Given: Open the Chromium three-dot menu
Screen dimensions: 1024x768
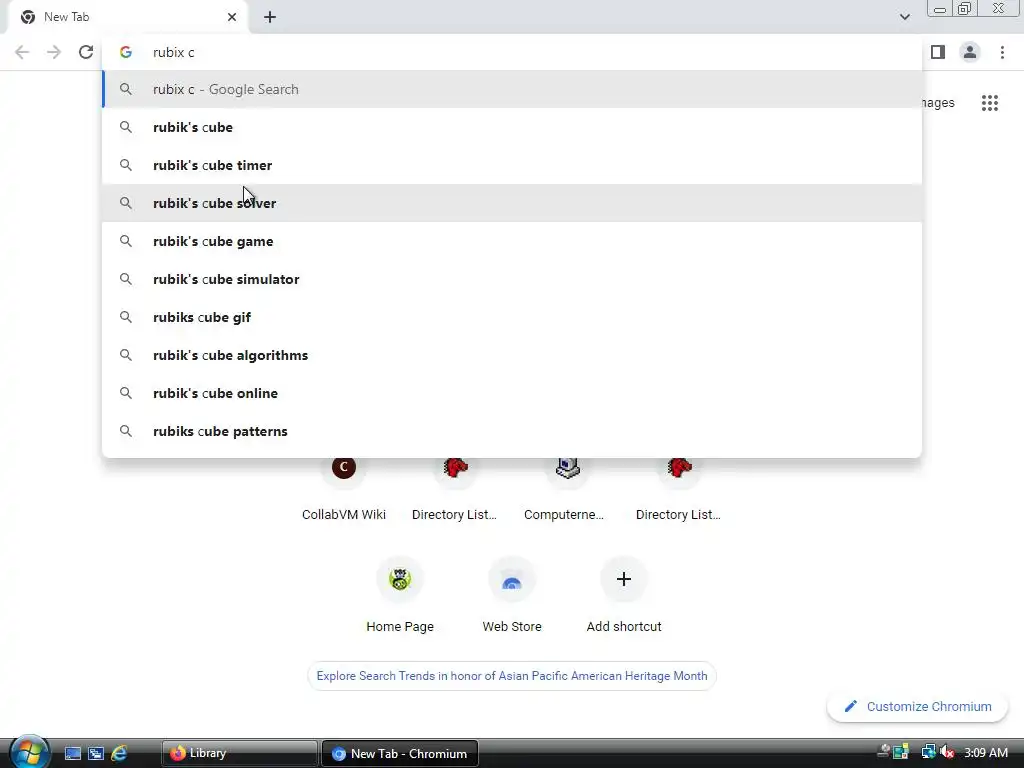Looking at the screenshot, I should coord(1002,52).
